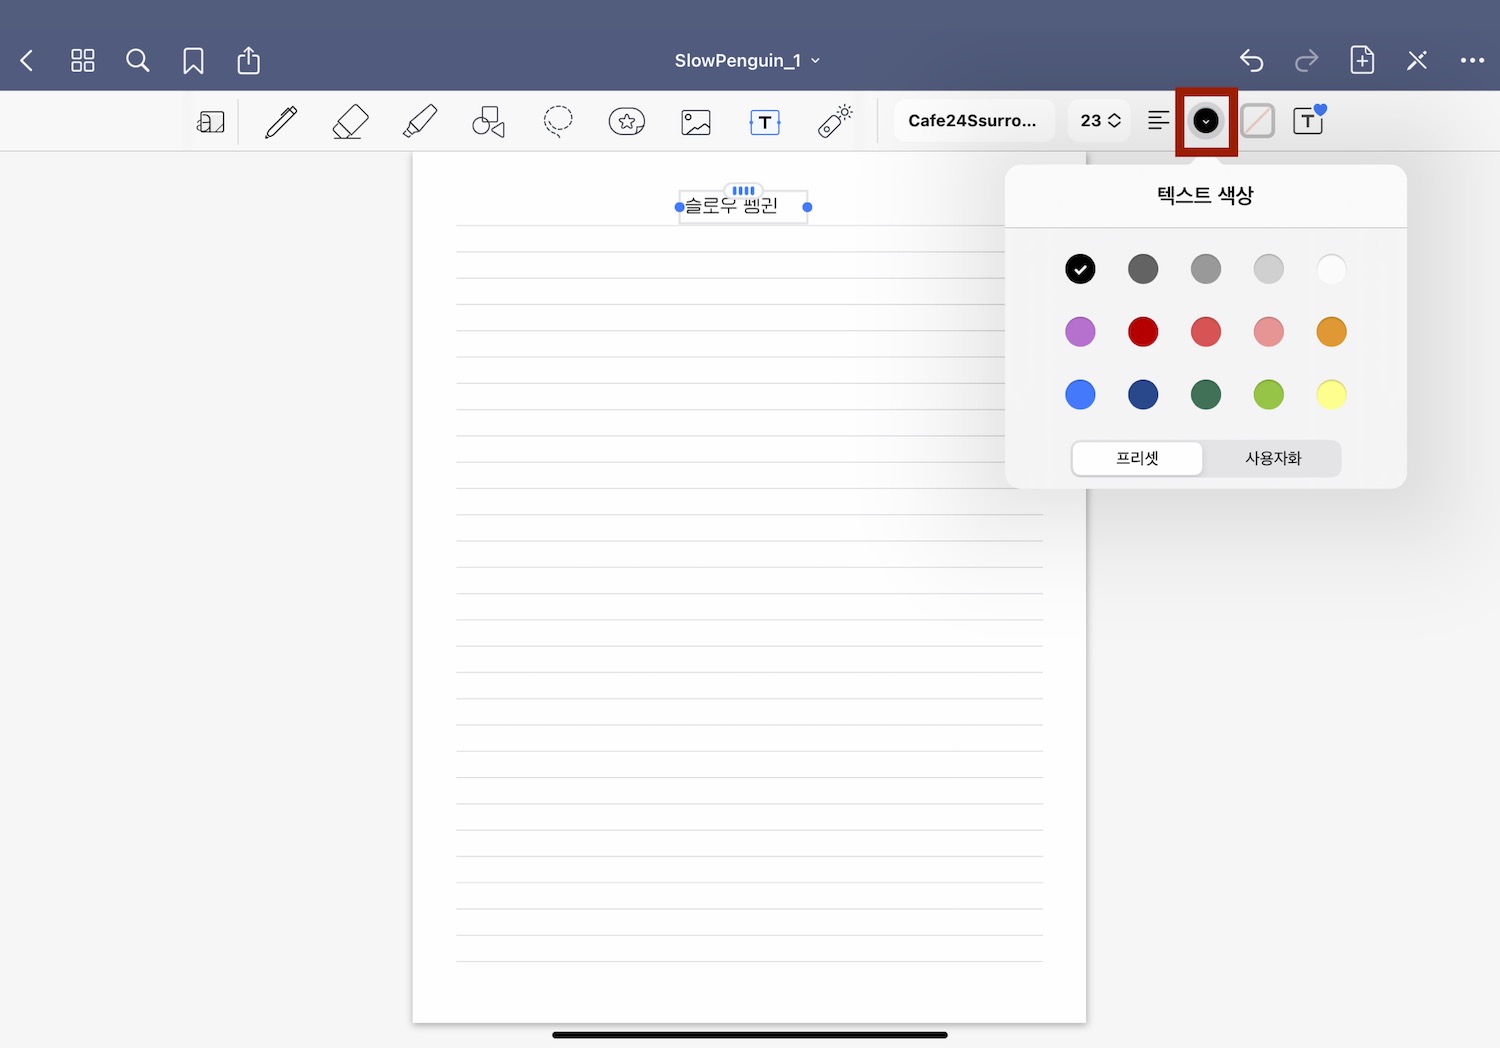Choose the white color swatch
This screenshot has height=1048, width=1500.
click(1331, 269)
